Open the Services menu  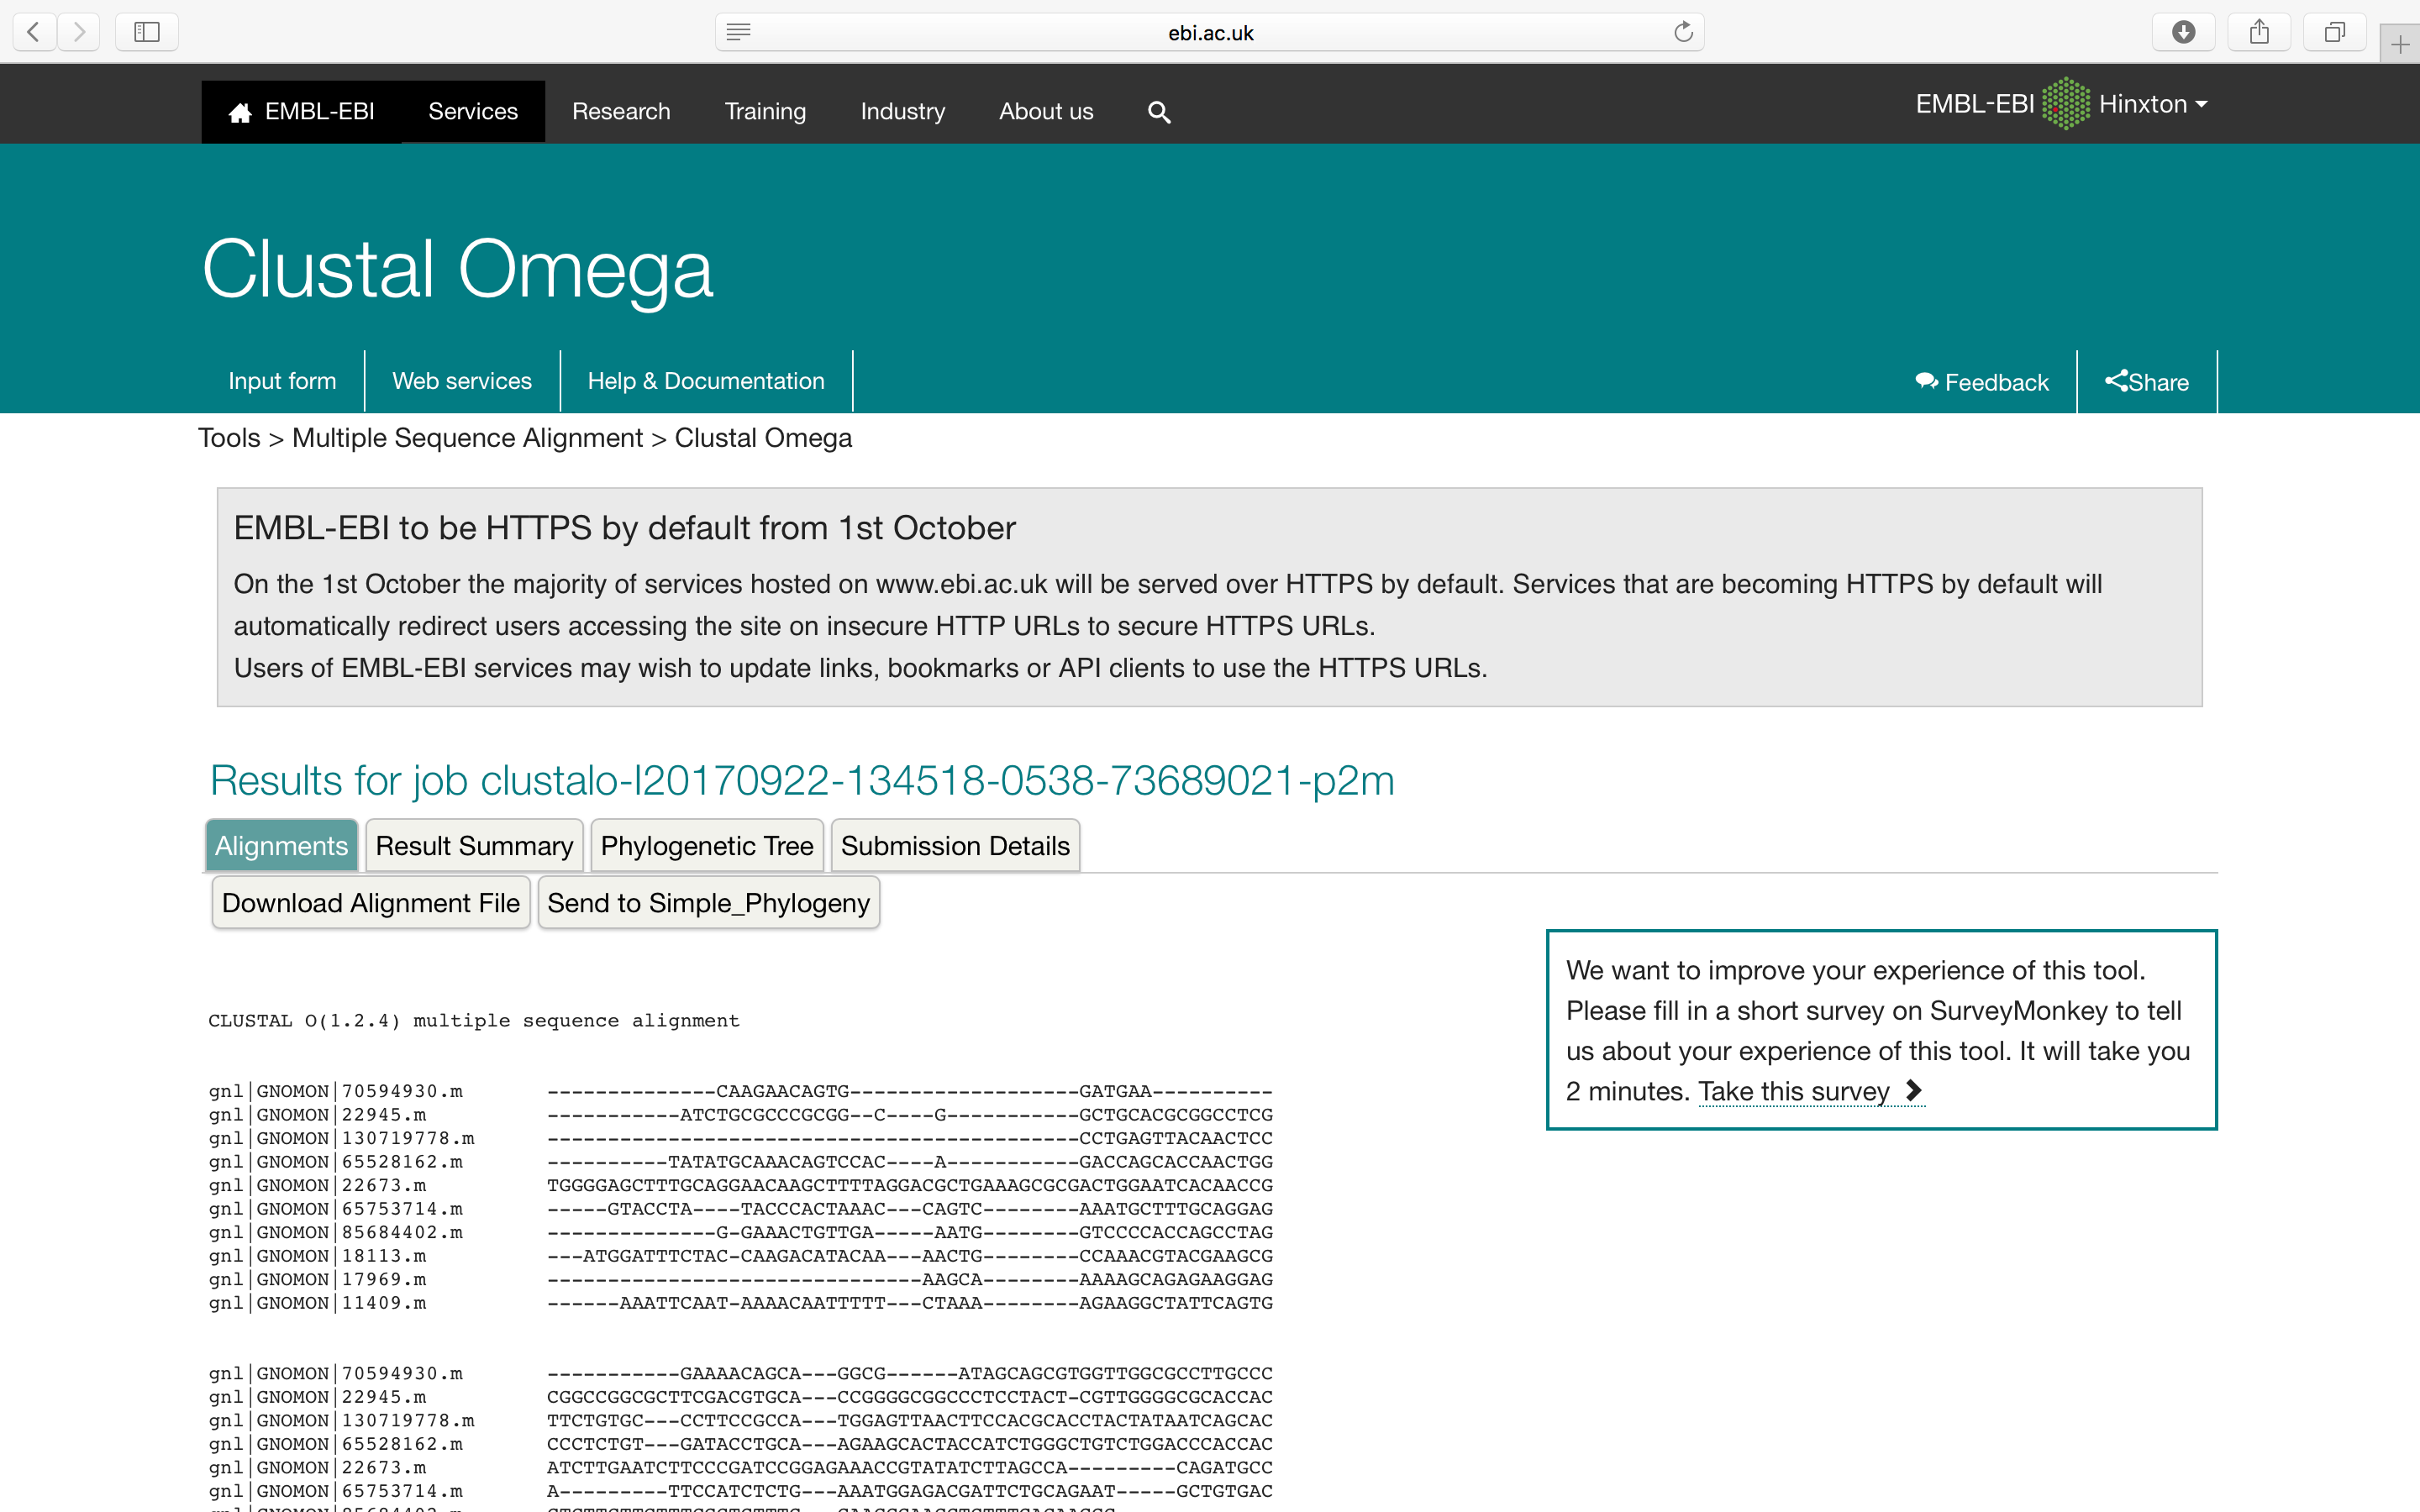pos(473,112)
